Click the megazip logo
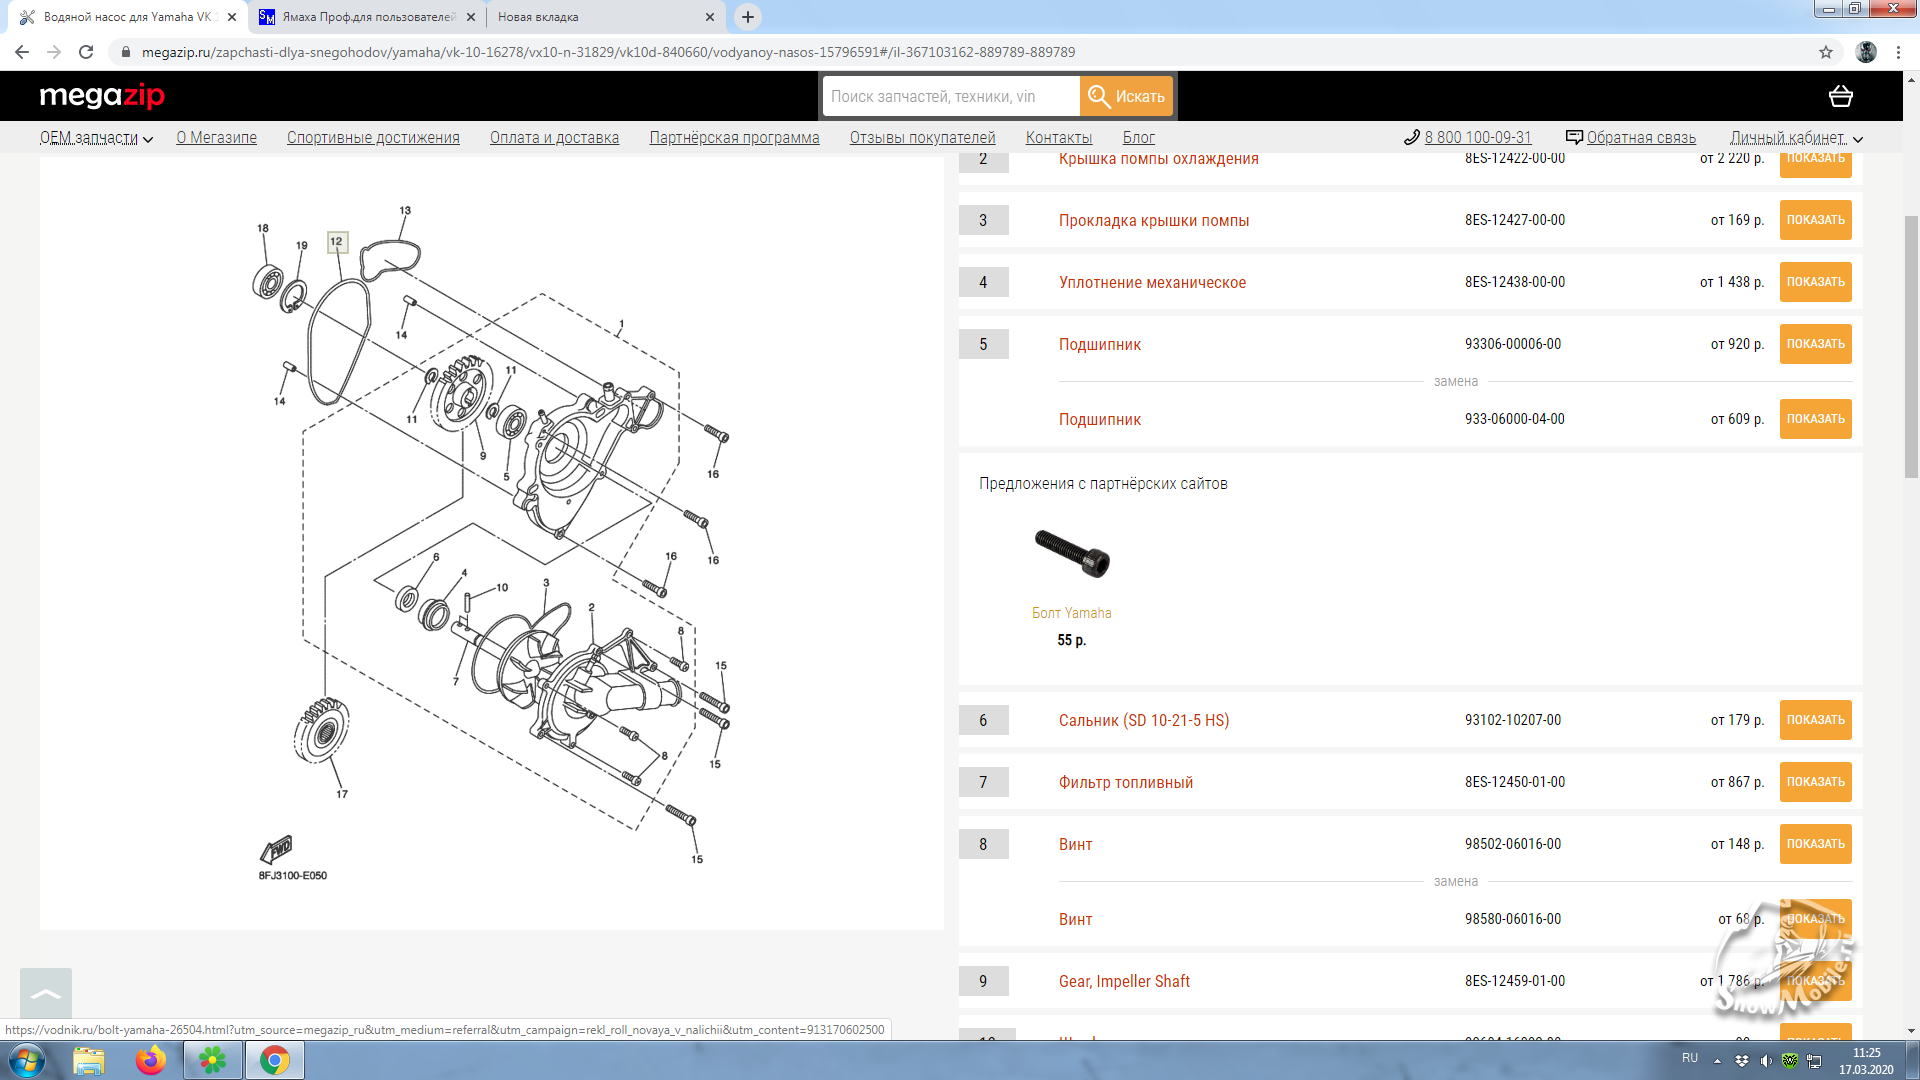 [102, 96]
